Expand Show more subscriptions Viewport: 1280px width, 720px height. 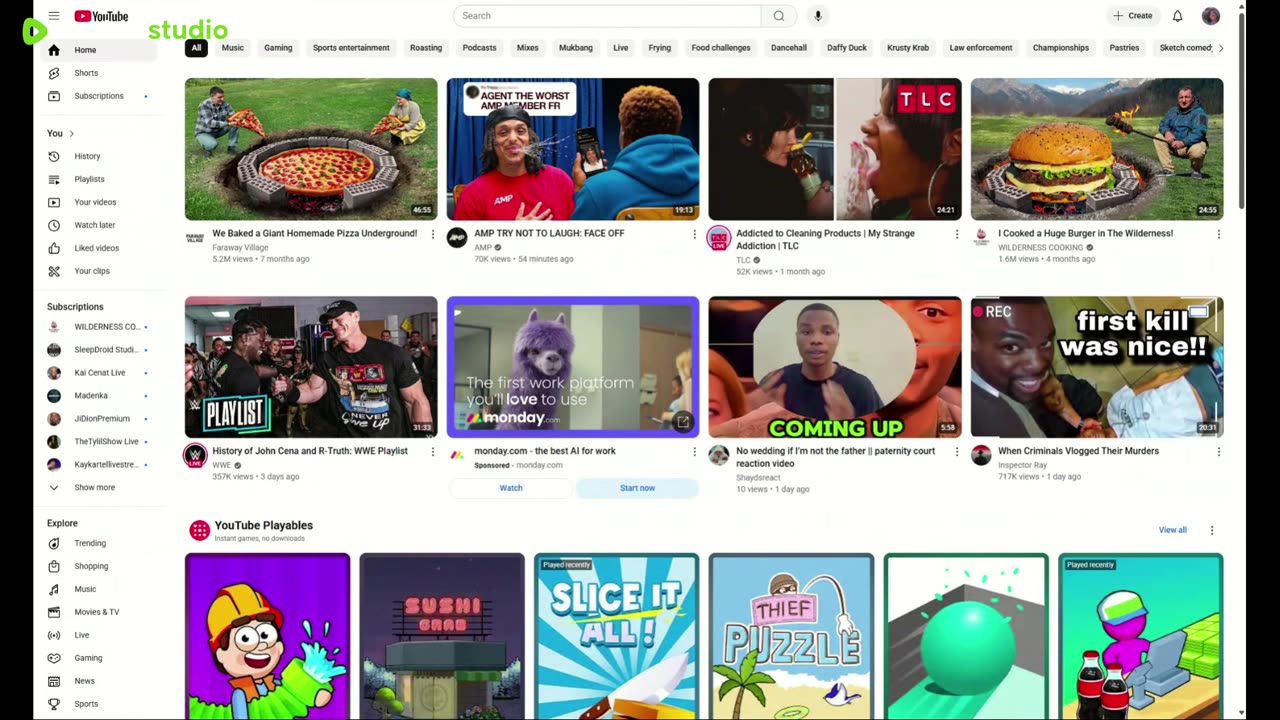pos(100,487)
